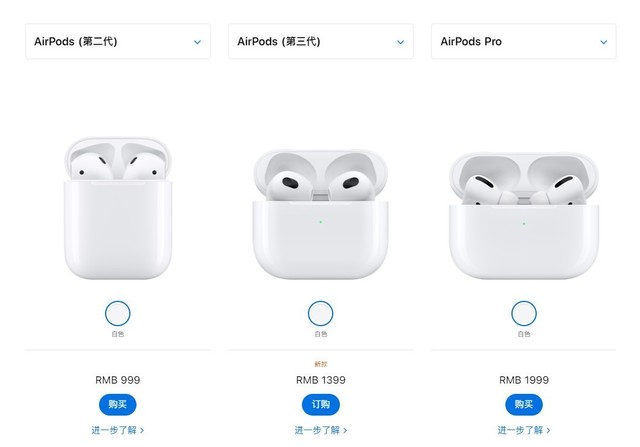Select white color swatch under AirPods Pro
This screenshot has width=640, height=447.
pyautogui.click(x=524, y=313)
